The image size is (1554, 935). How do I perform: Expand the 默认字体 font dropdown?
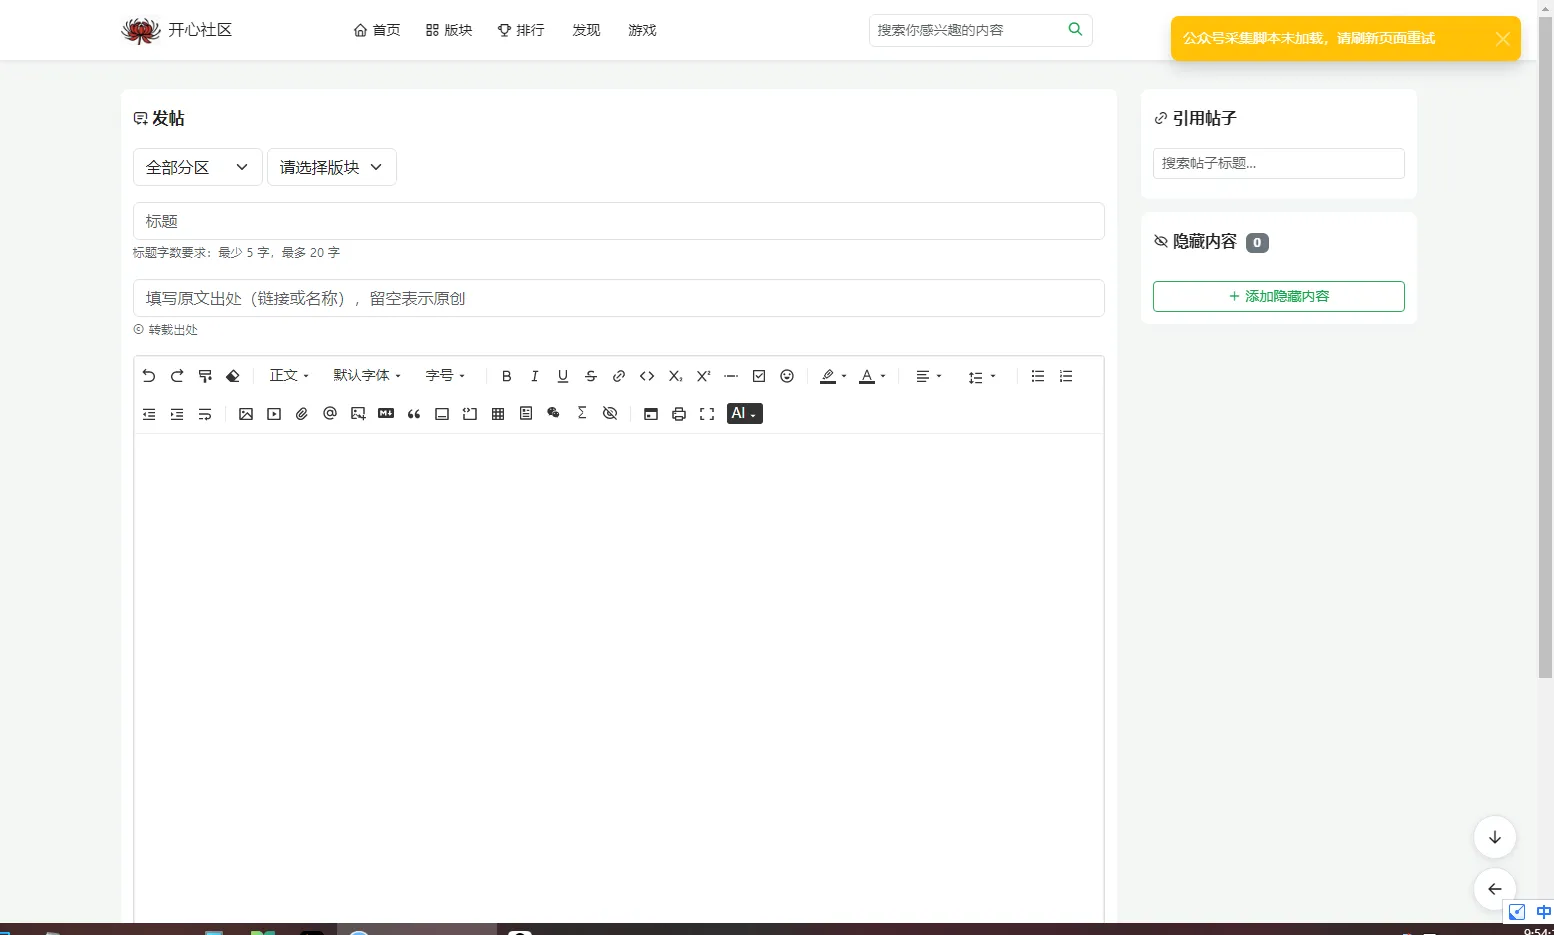(x=367, y=376)
